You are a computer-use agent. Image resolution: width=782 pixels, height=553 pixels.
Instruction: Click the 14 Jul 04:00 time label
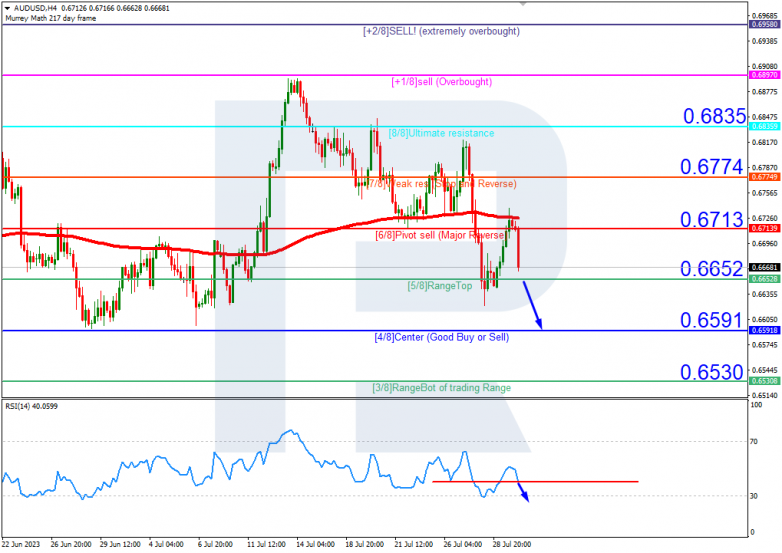pyautogui.click(x=315, y=544)
